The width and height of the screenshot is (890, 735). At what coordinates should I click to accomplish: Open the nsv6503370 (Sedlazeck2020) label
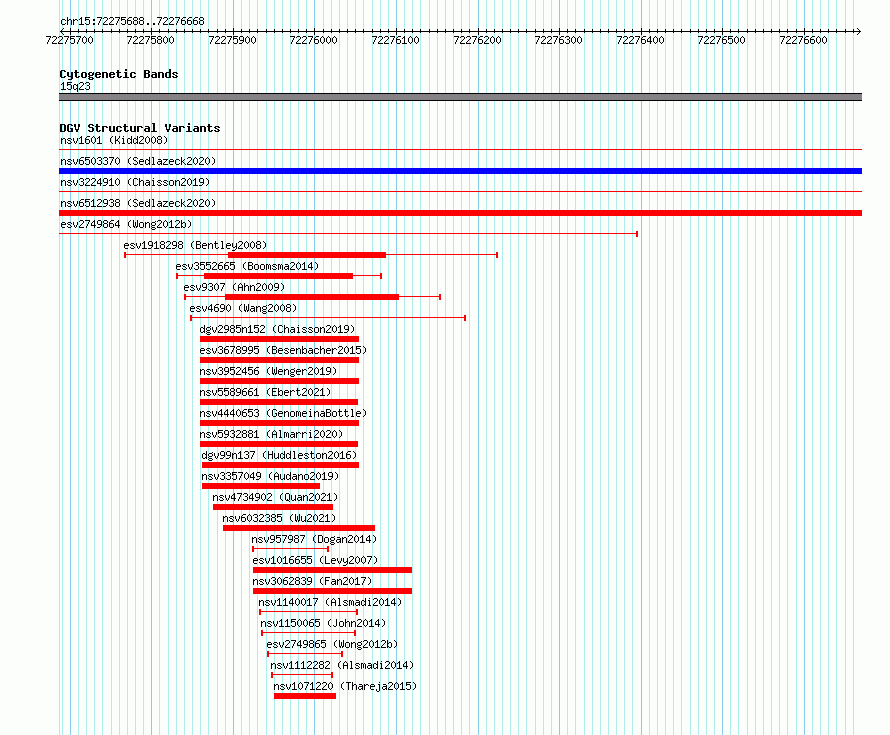pyautogui.click(x=138, y=161)
